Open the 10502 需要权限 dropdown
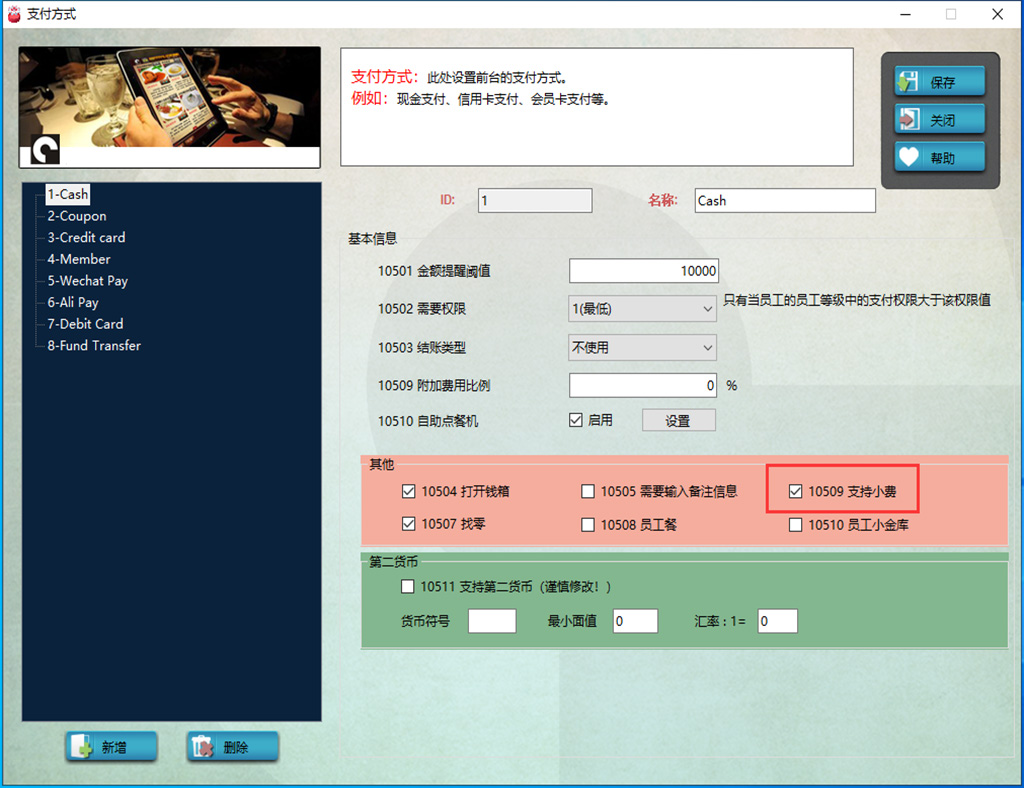 [642, 310]
